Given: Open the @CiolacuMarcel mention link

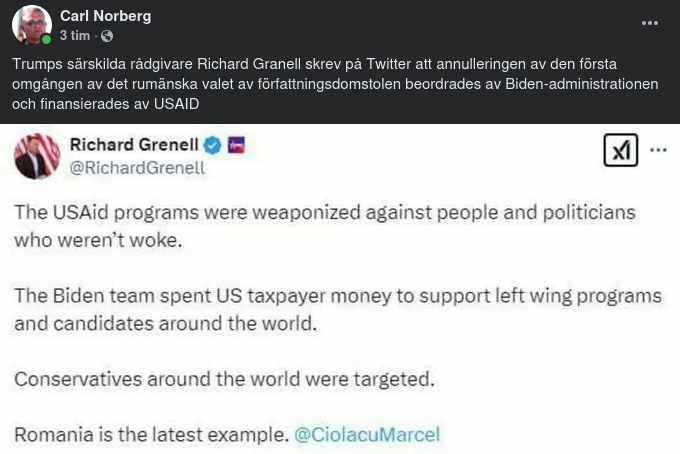Looking at the screenshot, I should click(367, 435).
